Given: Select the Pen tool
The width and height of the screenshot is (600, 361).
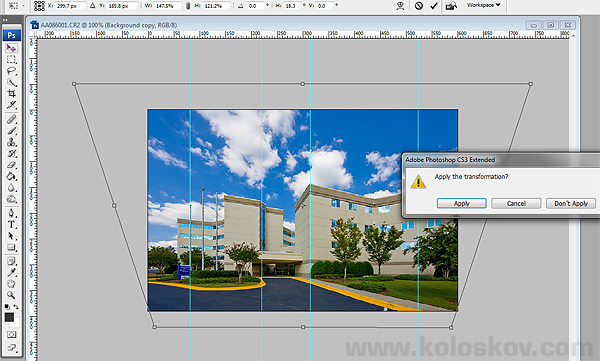Looking at the screenshot, I should [11, 213].
